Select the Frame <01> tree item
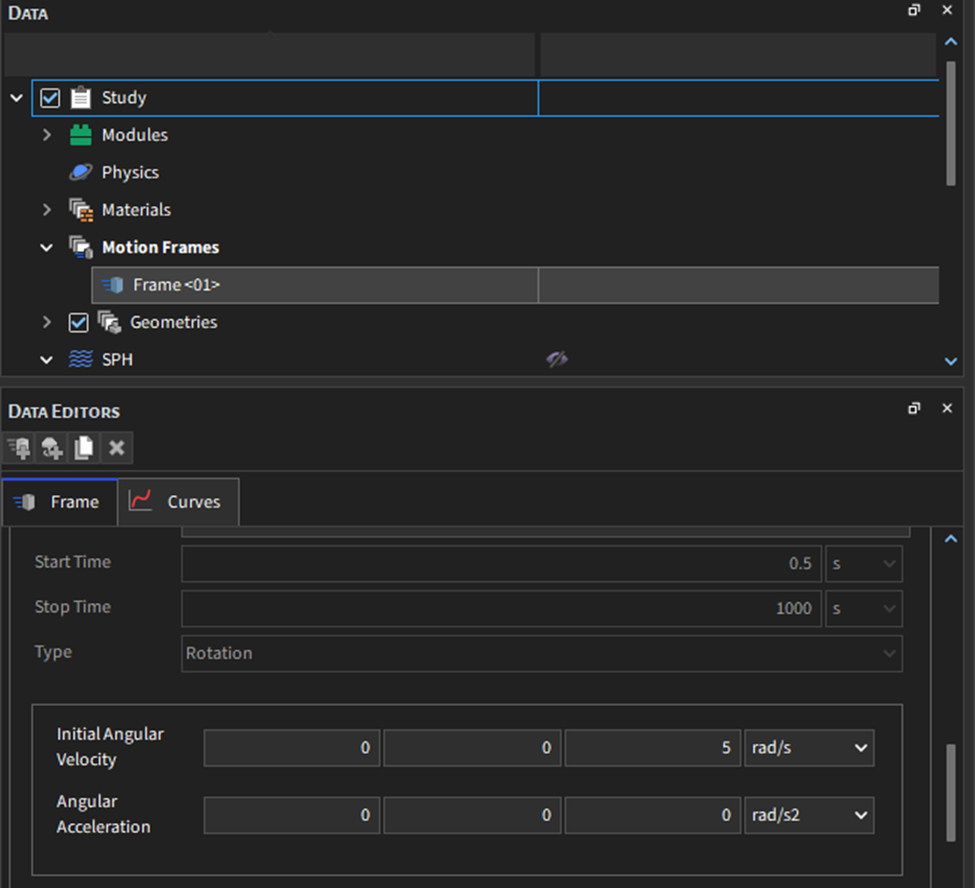This screenshot has width=975, height=888. click(x=176, y=285)
